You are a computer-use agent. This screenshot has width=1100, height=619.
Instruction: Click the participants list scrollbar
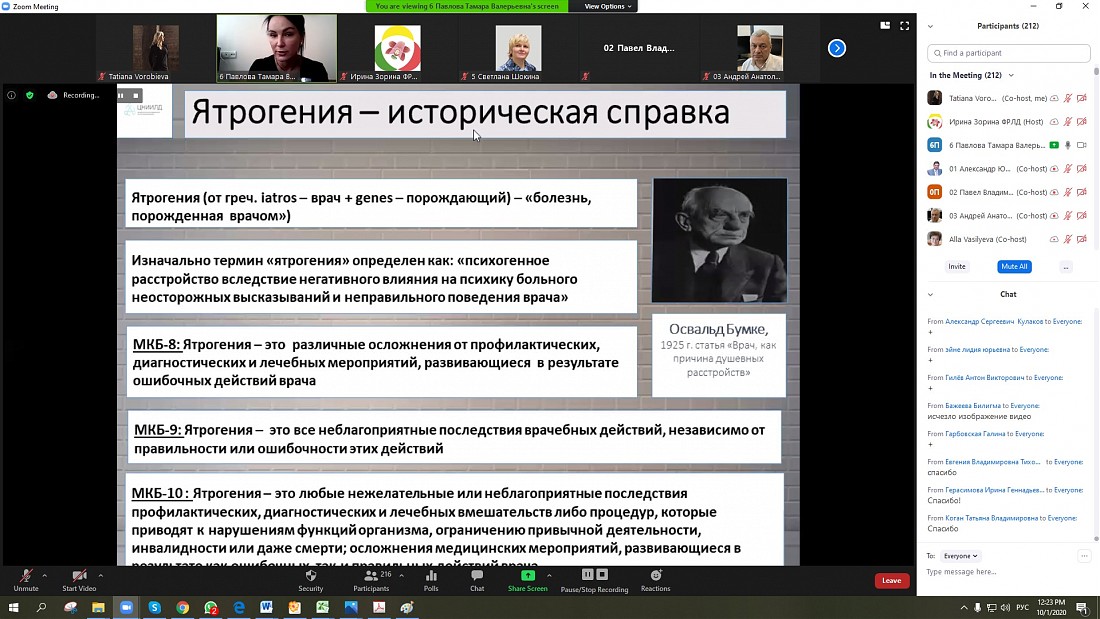point(1096,72)
